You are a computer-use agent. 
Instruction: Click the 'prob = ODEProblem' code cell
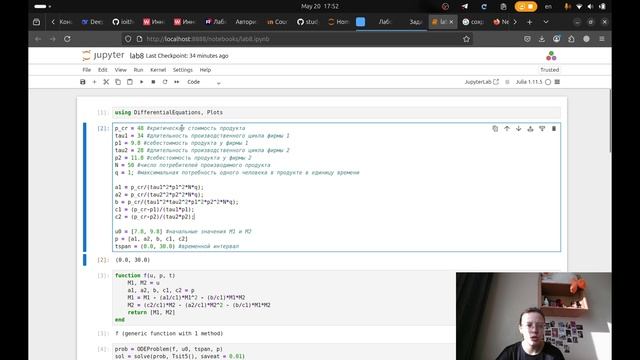coord(284,352)
